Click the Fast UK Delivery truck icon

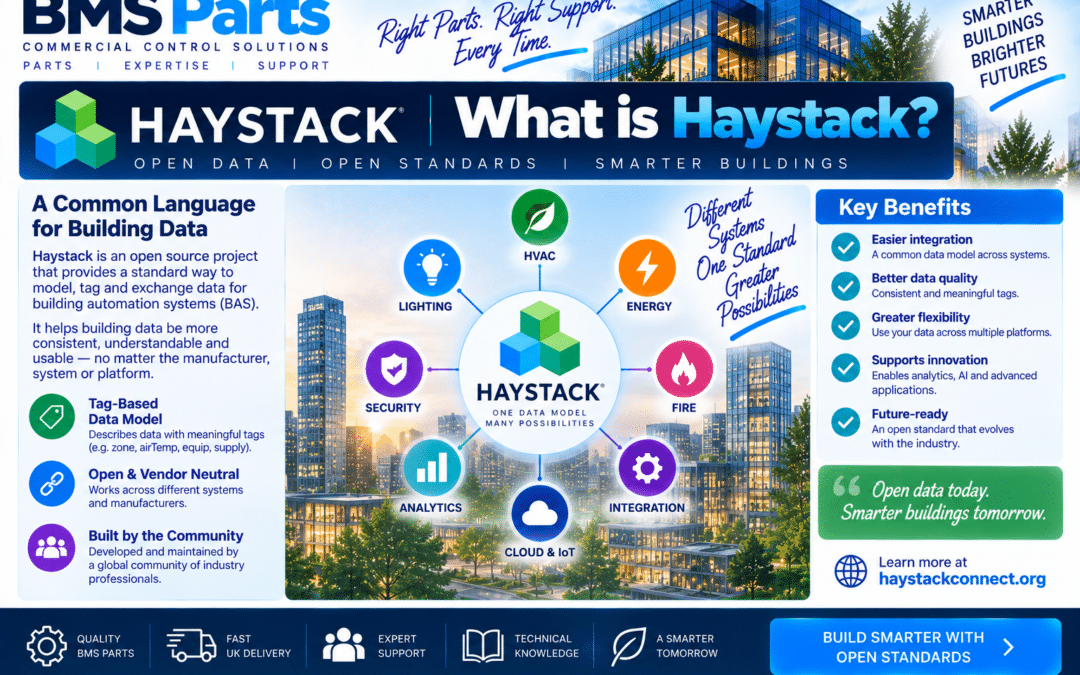pyautogui.click(x=191, y=645)
